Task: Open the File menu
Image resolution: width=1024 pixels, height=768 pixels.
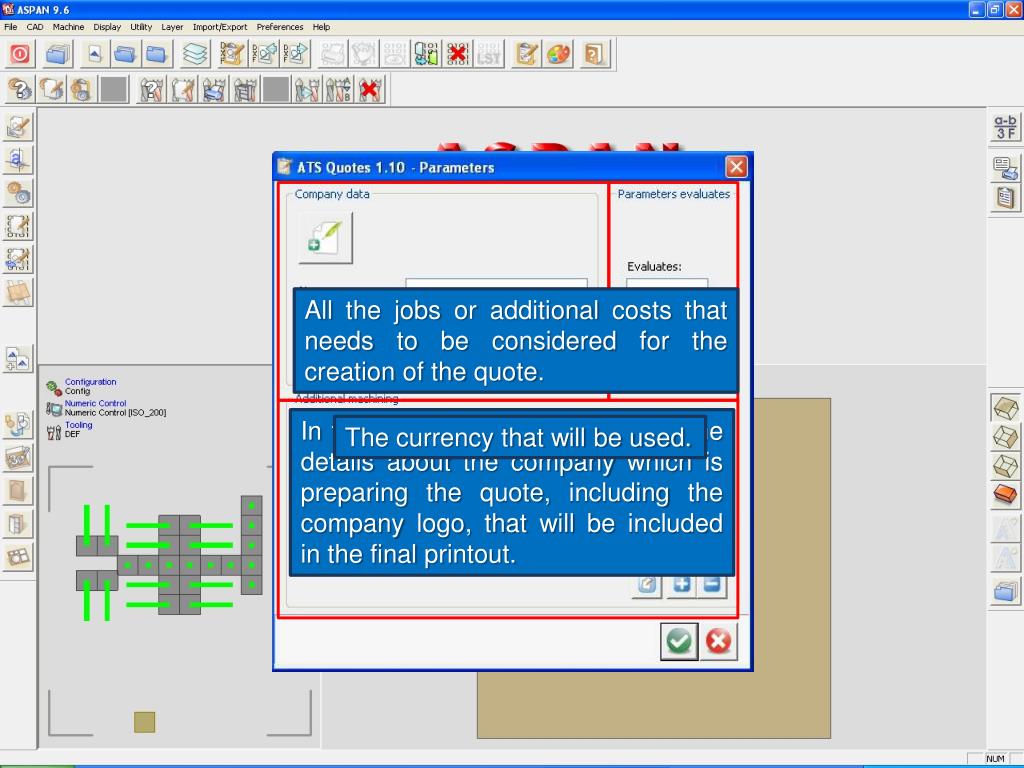Action: tap(10, 27)
